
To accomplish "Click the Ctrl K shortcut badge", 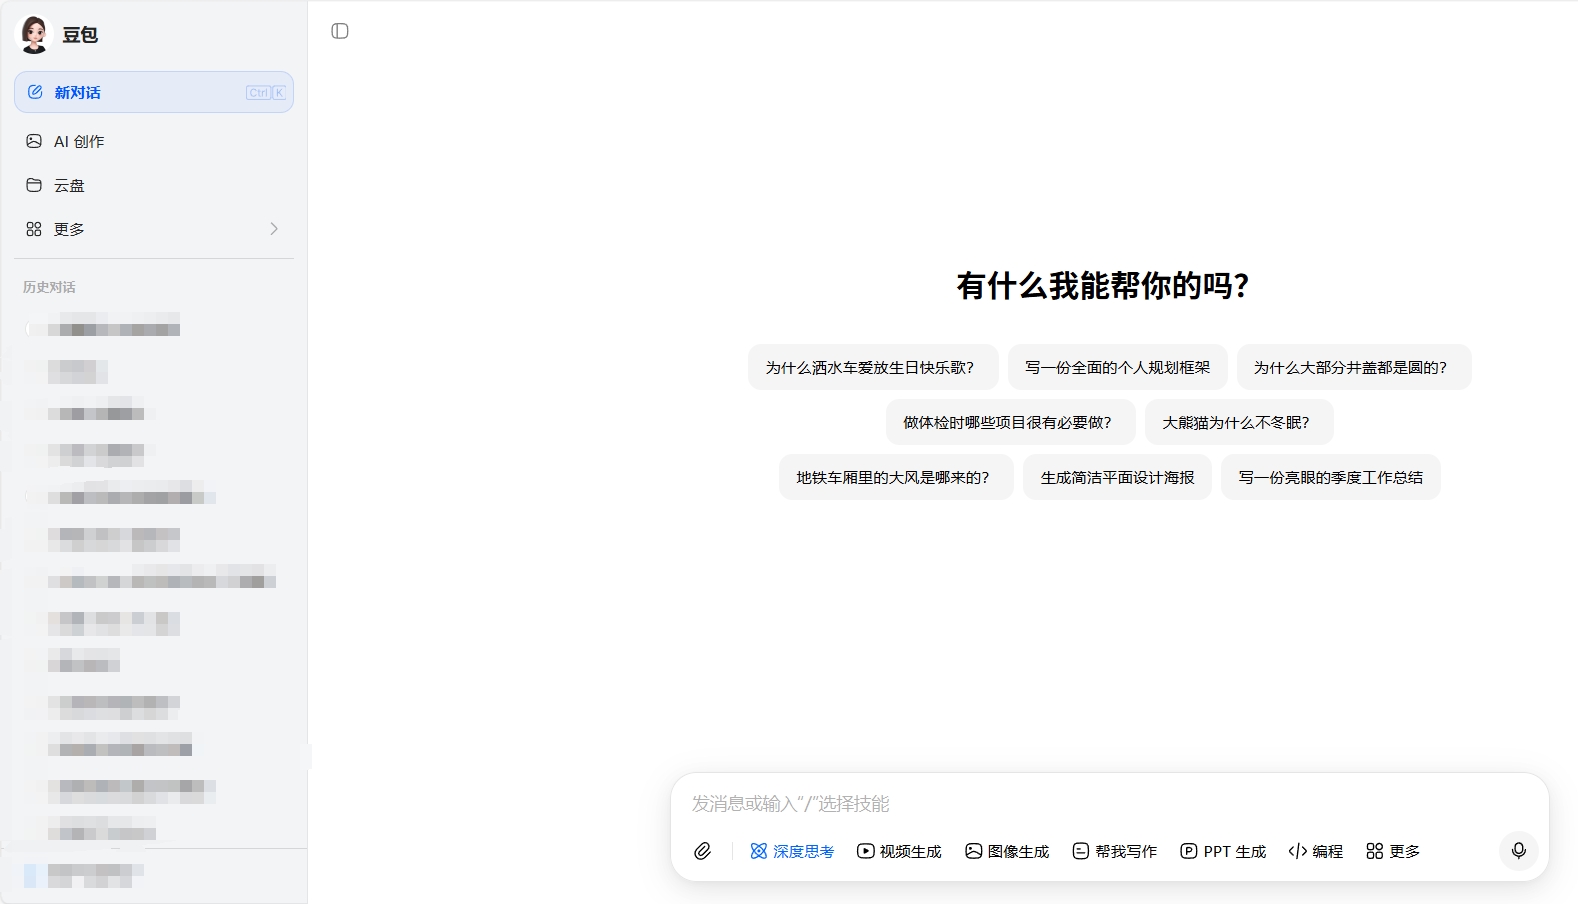I will (x=266, y=92).
